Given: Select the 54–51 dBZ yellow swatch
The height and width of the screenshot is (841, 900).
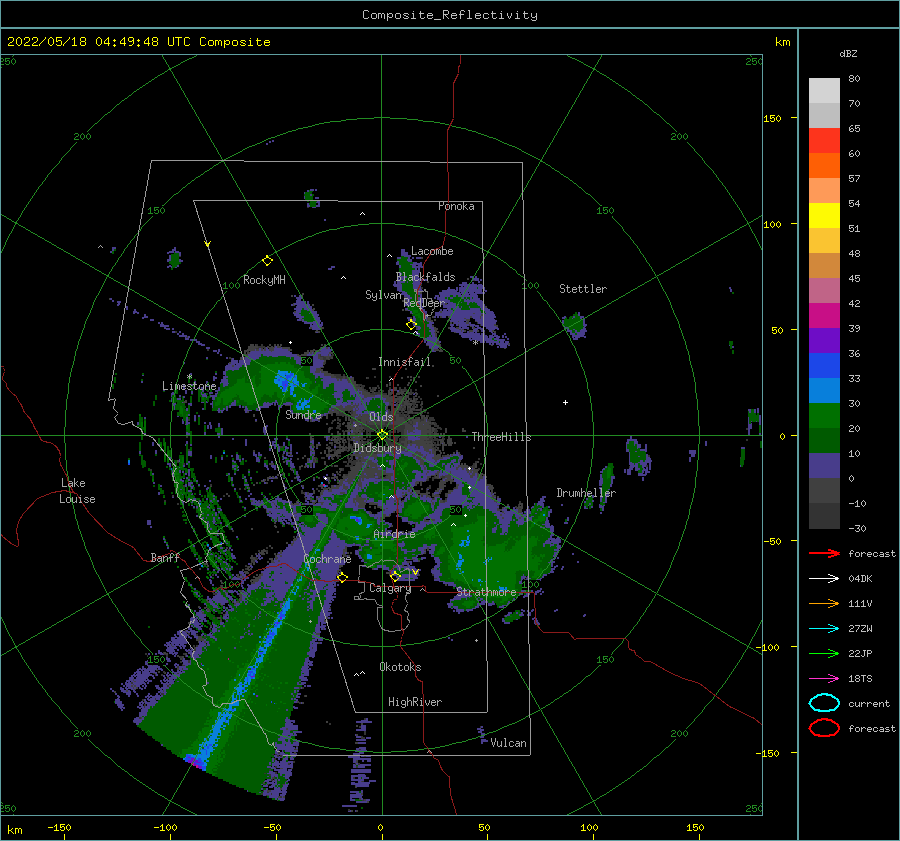Looking at the screenshot, I should coord(824,216).
